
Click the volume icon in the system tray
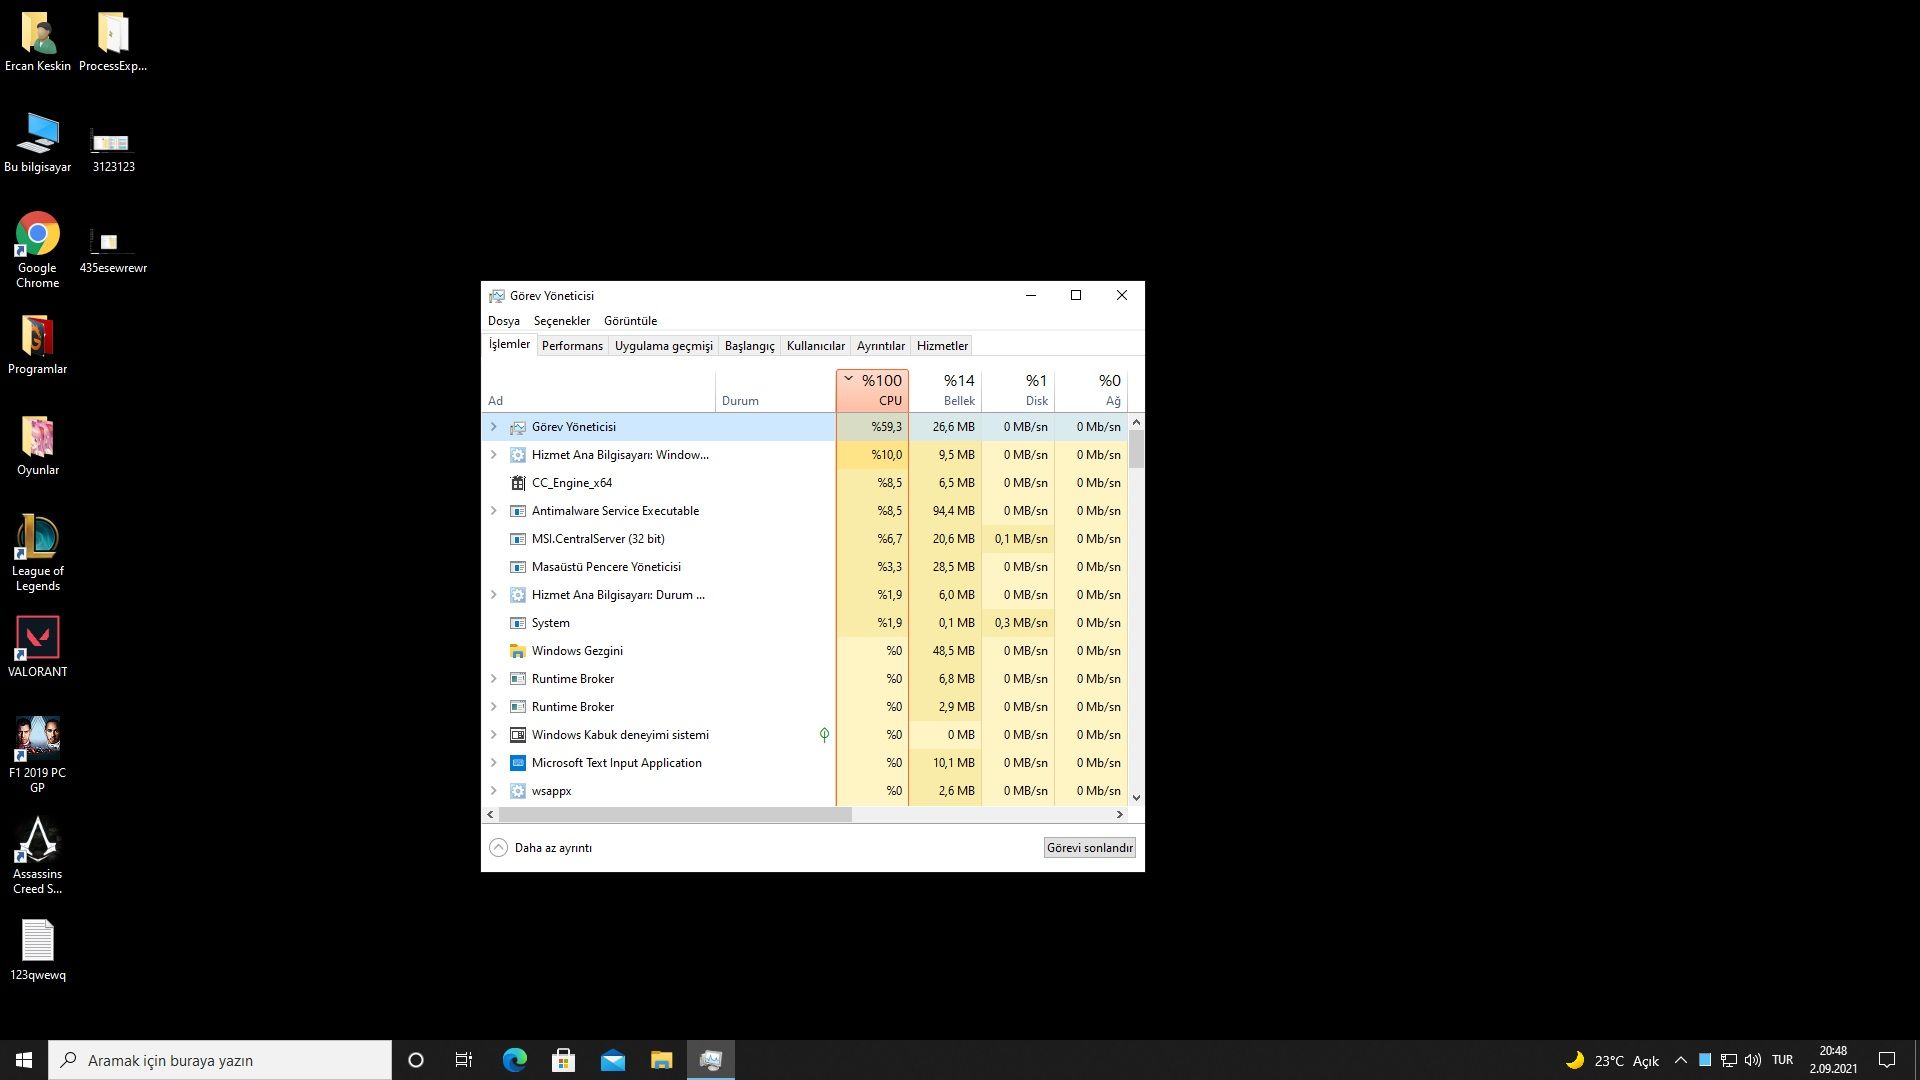click(1752, 1060)
